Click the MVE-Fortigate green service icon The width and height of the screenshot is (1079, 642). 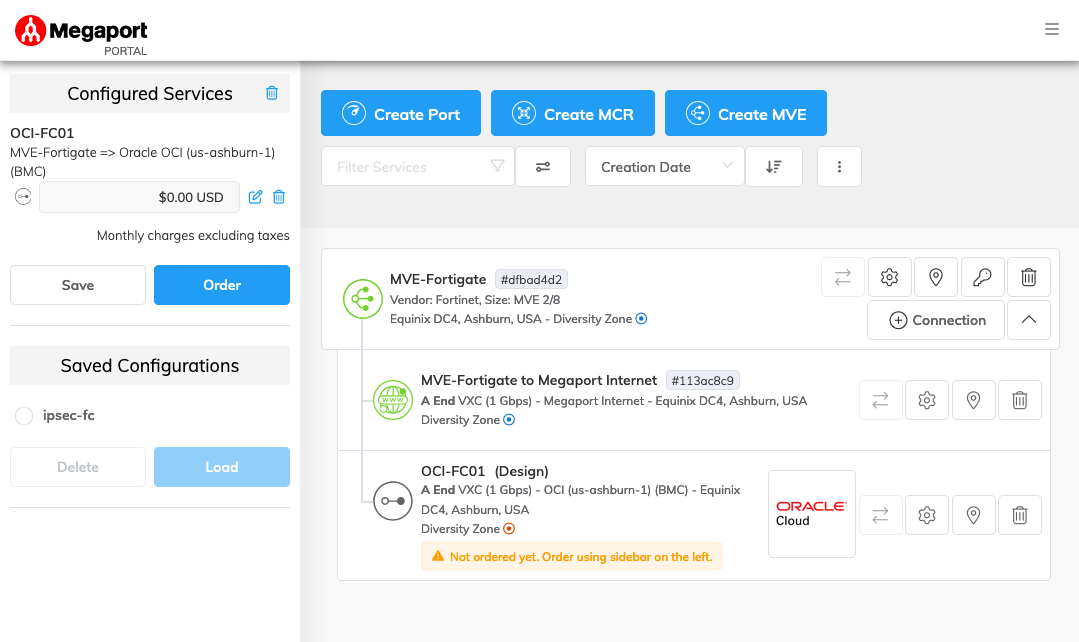tap(363, 299)
